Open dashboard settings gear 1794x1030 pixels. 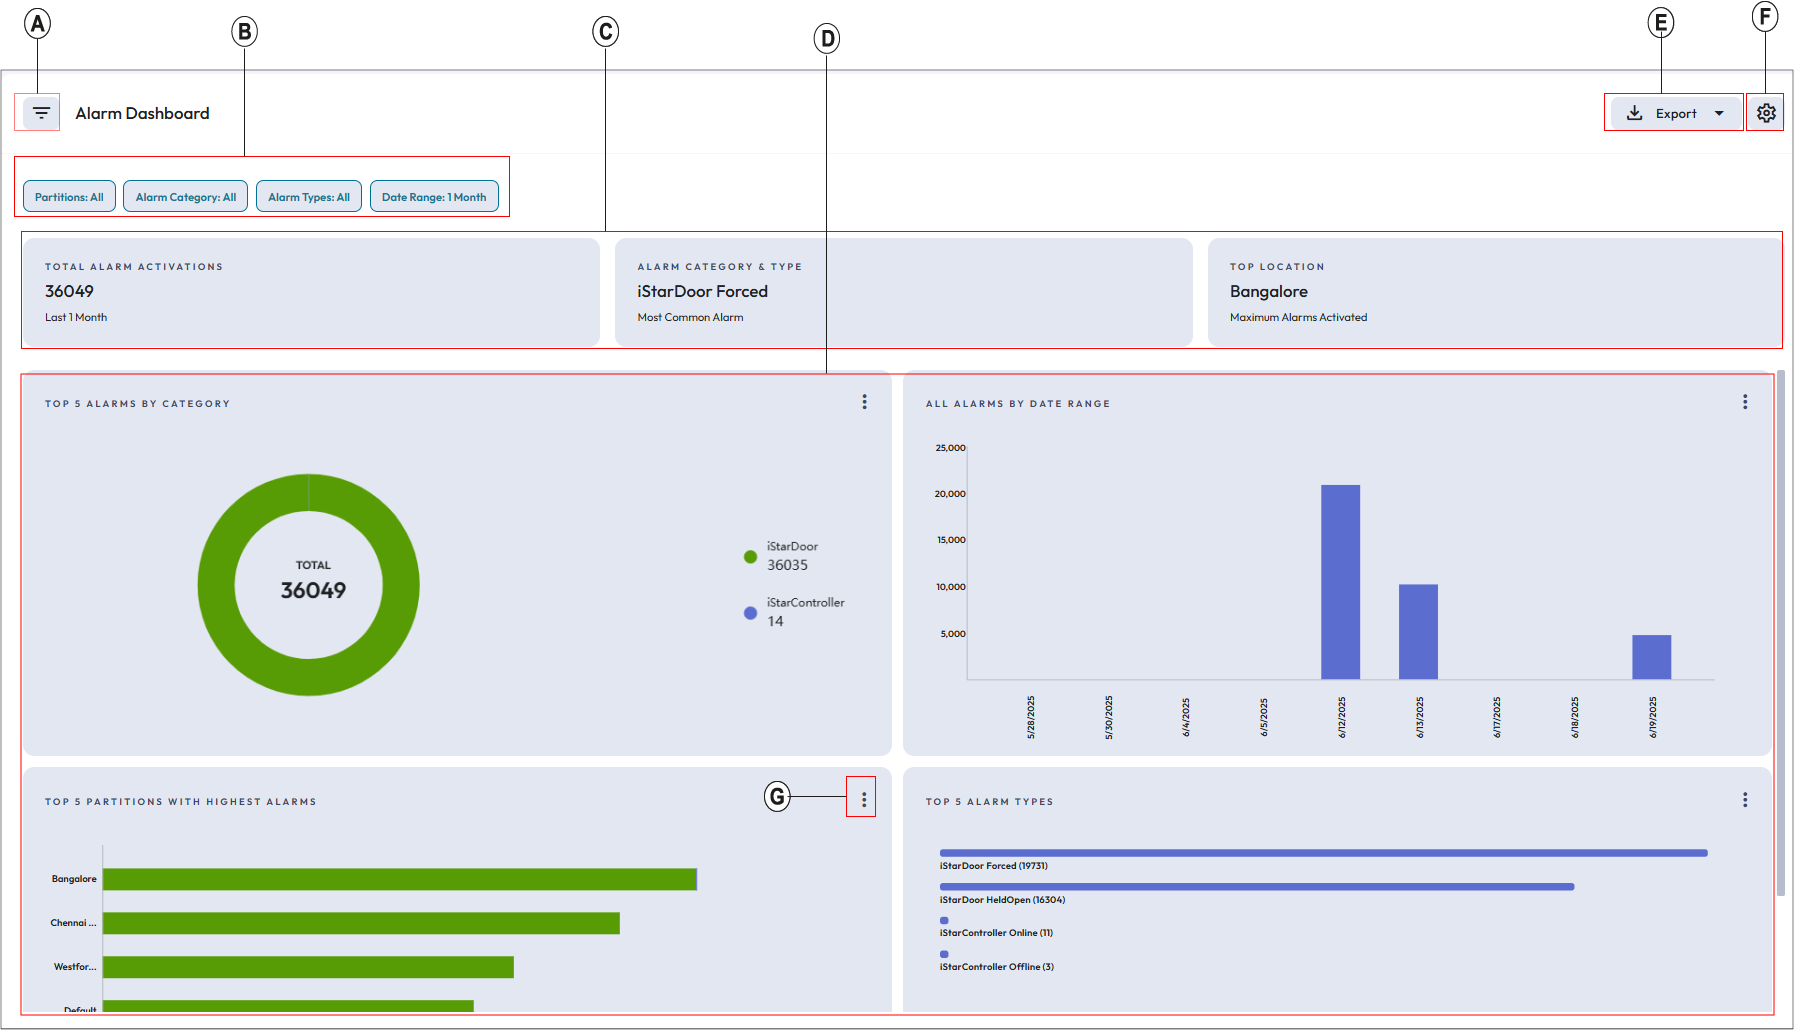pyautogui.click(x=1766, y=113)
